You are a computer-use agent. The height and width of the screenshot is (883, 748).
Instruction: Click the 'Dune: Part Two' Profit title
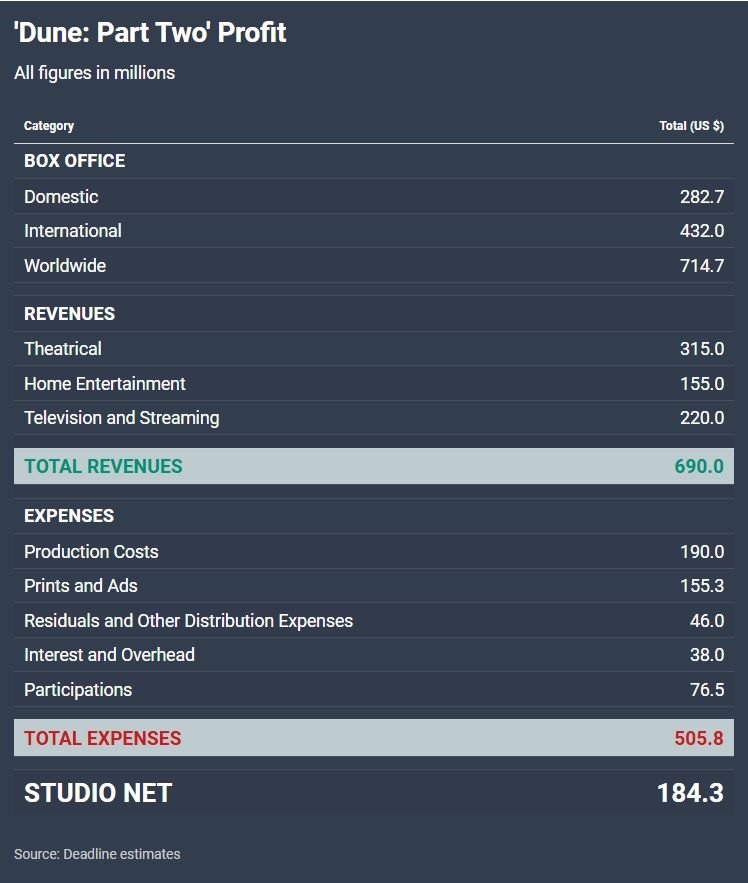[150, 33]
